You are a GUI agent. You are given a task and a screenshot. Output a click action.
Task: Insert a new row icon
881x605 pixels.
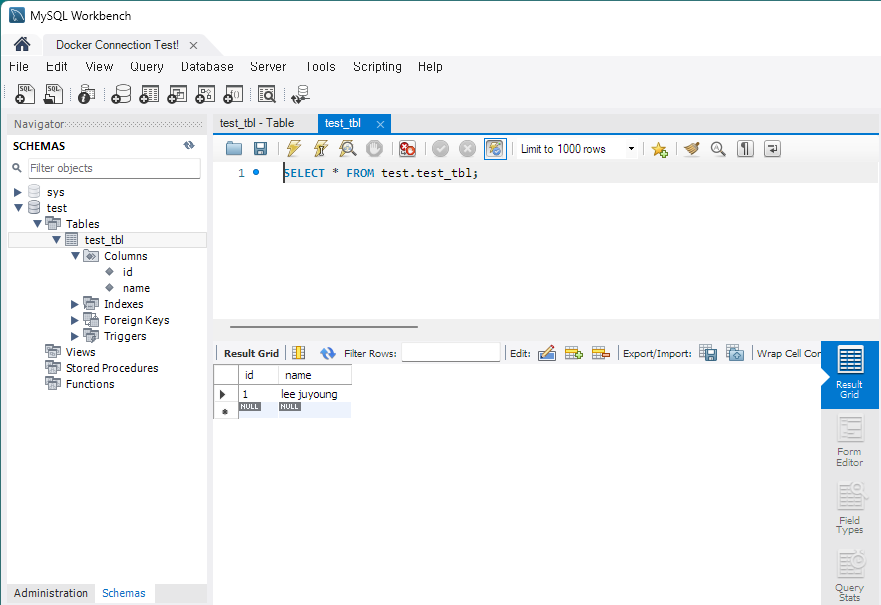tap(574, 353)
